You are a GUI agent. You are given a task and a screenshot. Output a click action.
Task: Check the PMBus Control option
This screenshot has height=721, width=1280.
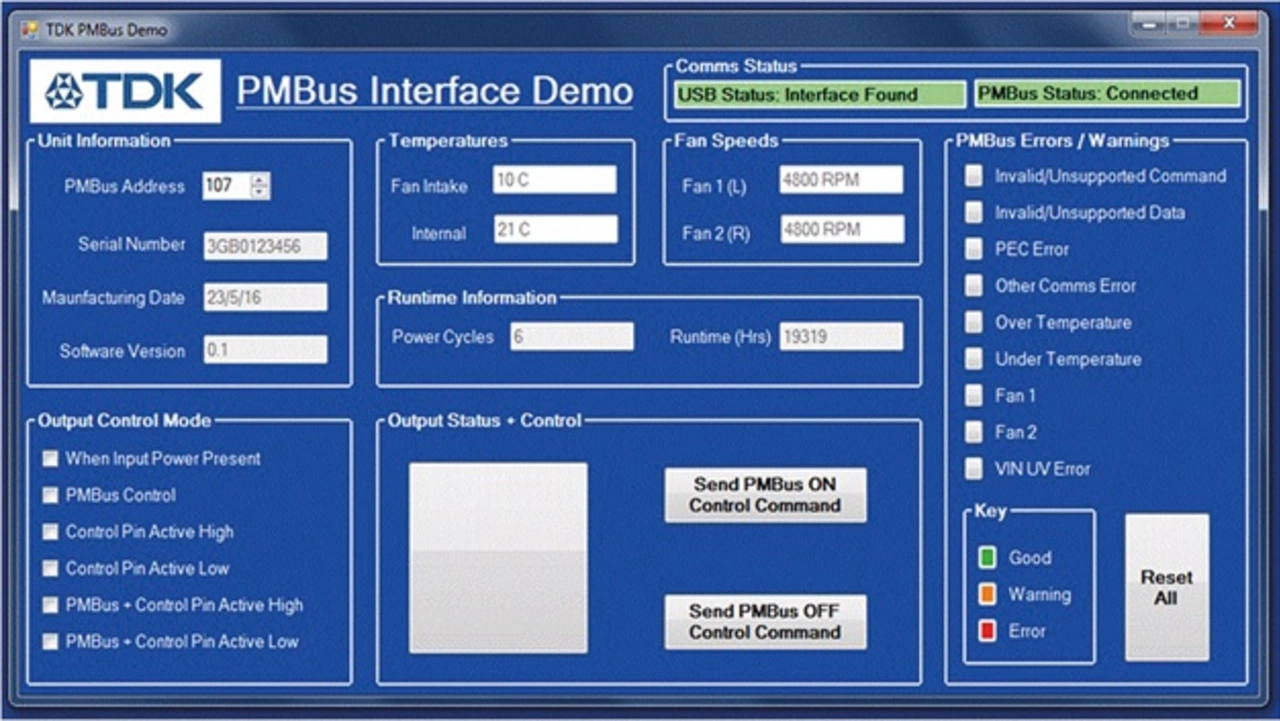[x=50, y=496]
